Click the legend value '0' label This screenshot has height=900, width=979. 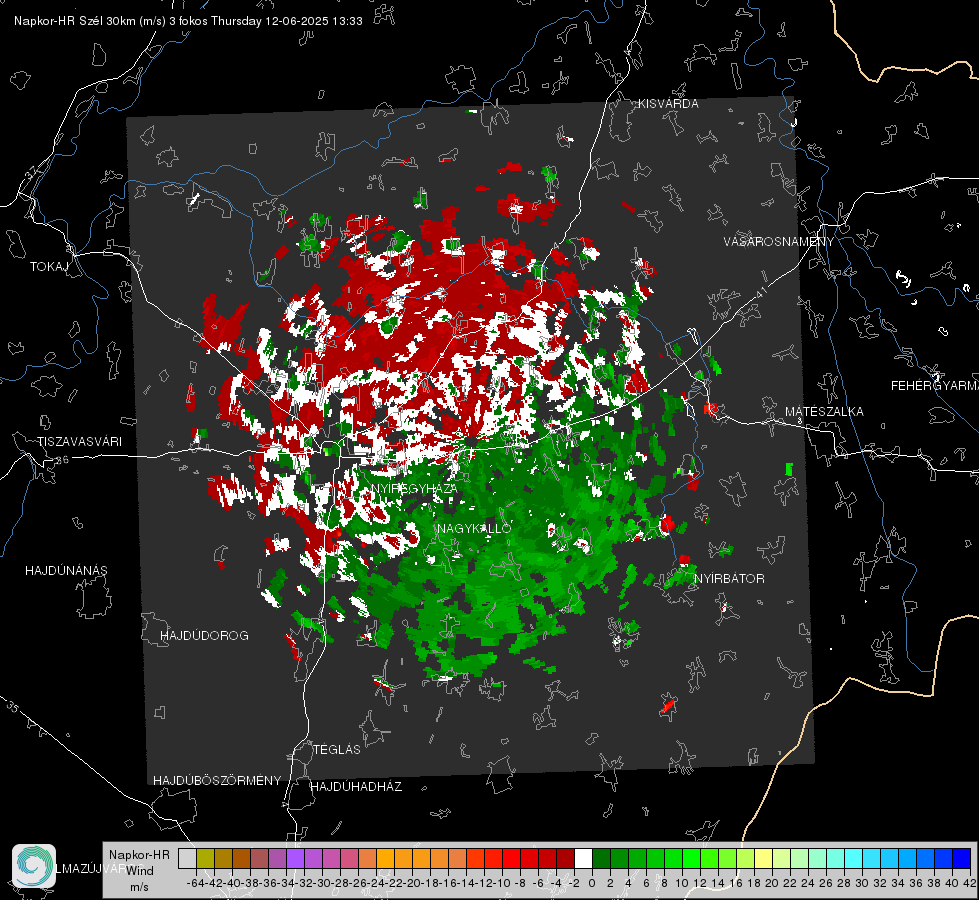[x=591, y=883]
